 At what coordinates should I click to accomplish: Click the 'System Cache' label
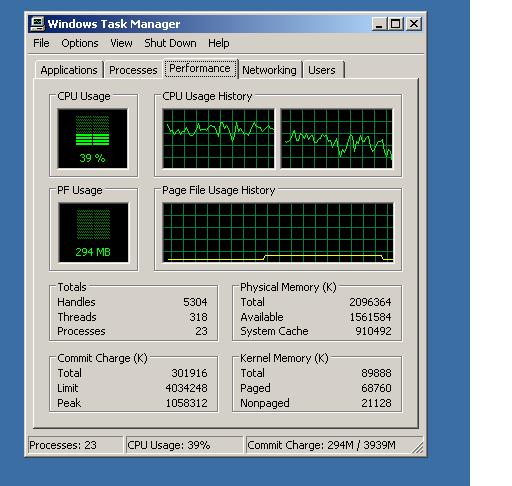pyautogui.click(x=274, y=331)
